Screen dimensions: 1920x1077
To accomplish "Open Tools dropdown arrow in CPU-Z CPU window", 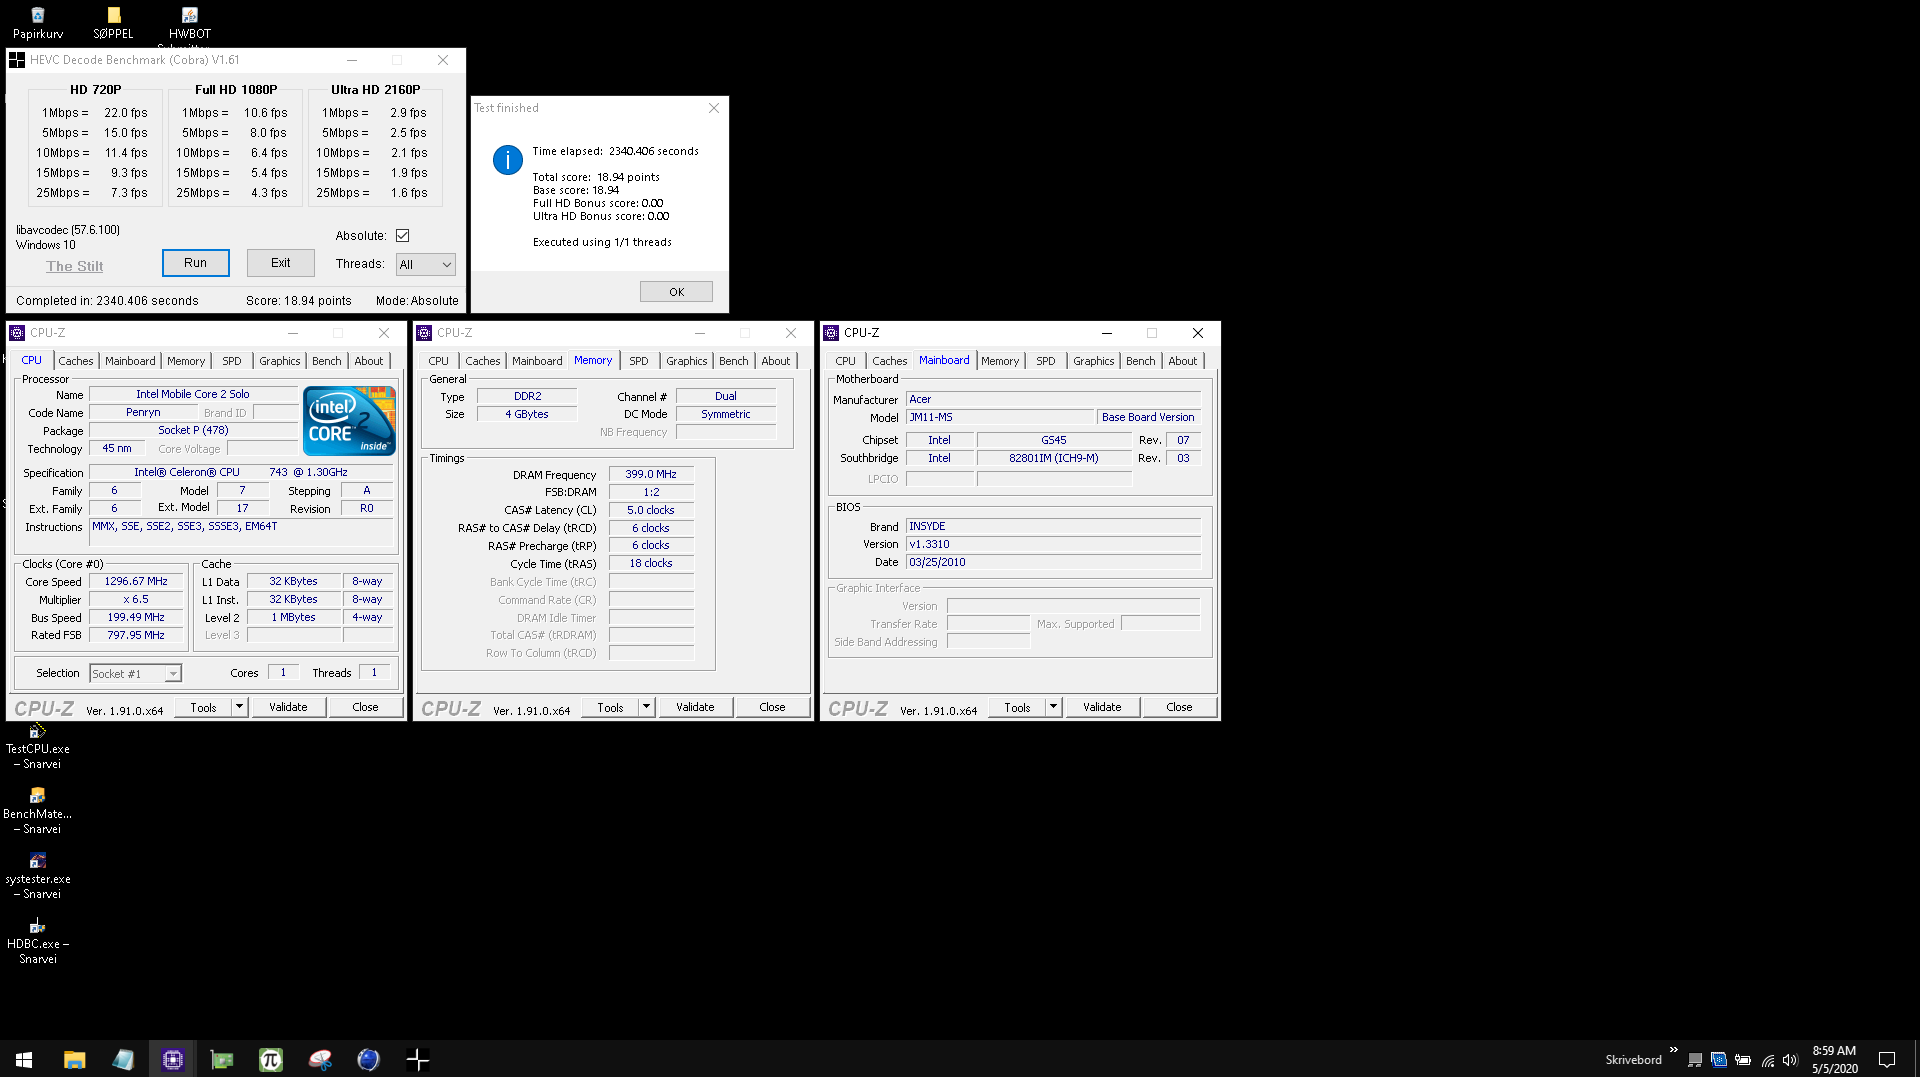I will click(x=239, y=707).
